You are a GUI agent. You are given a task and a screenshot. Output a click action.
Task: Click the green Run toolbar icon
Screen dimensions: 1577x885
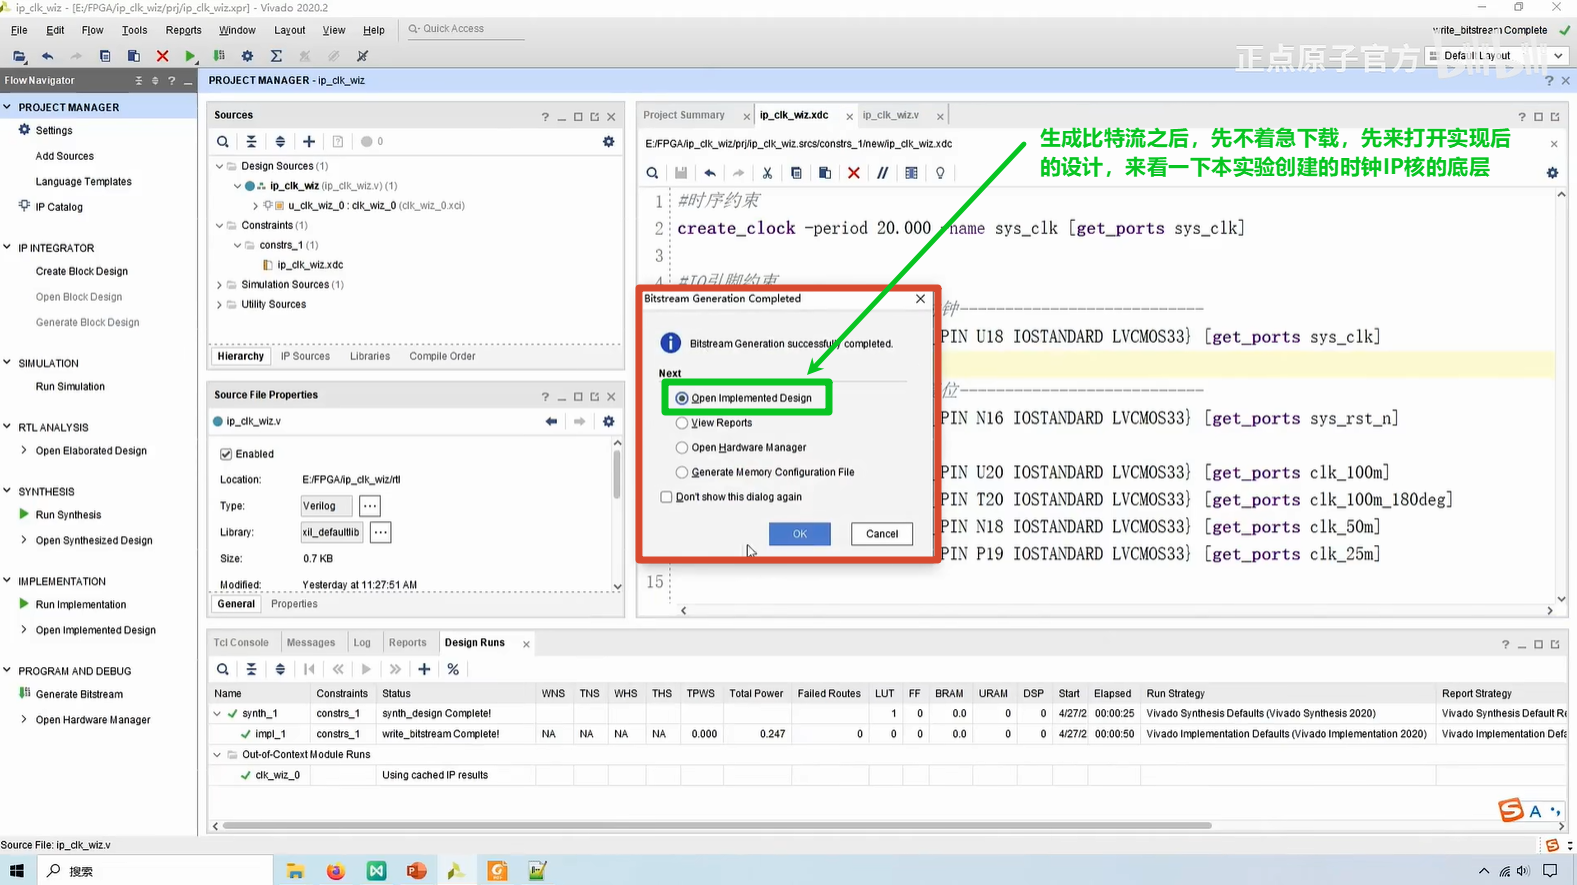tap(190, 56)
